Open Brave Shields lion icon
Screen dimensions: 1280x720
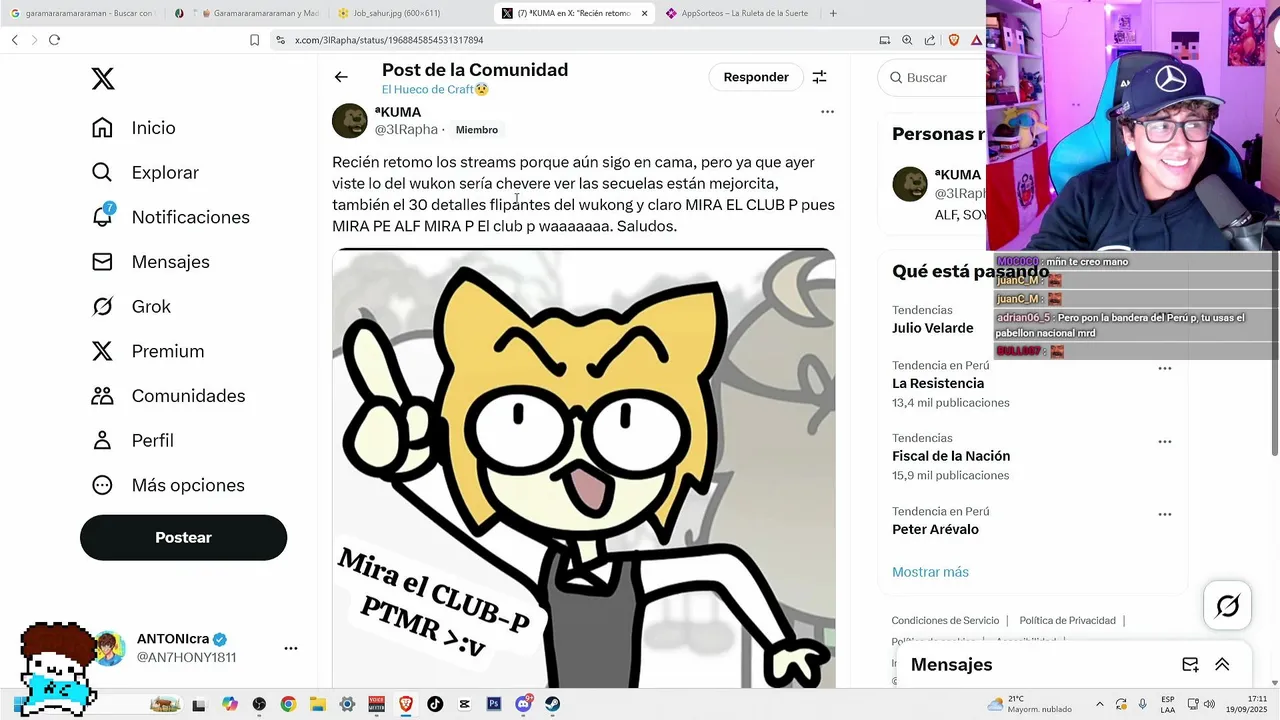[953, 40]
